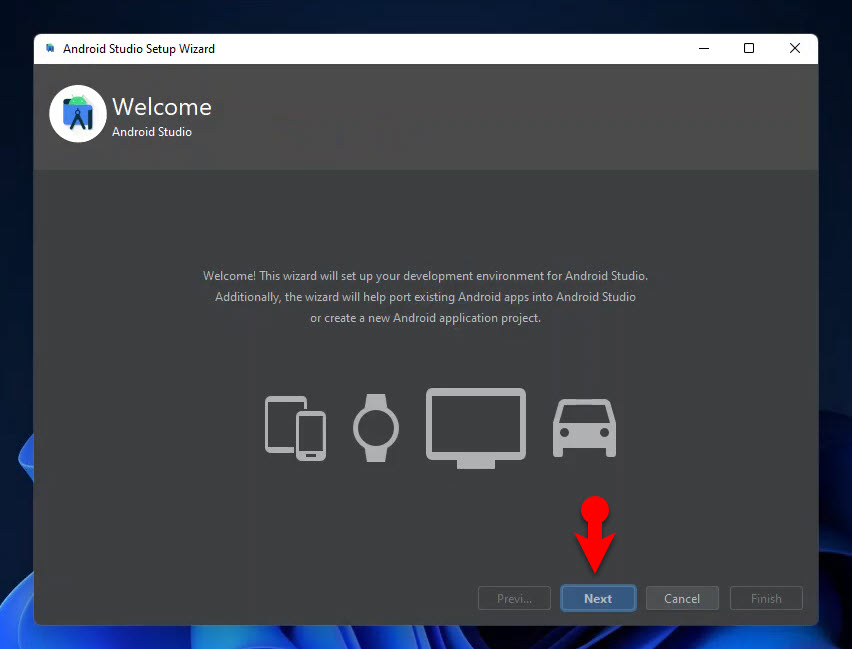Image resolution: width=852 pixels, height=649 pixels.
Task: Click the Android Studio subtitle under Welcome
Action: pyautogui.click(x=152, y=132)
